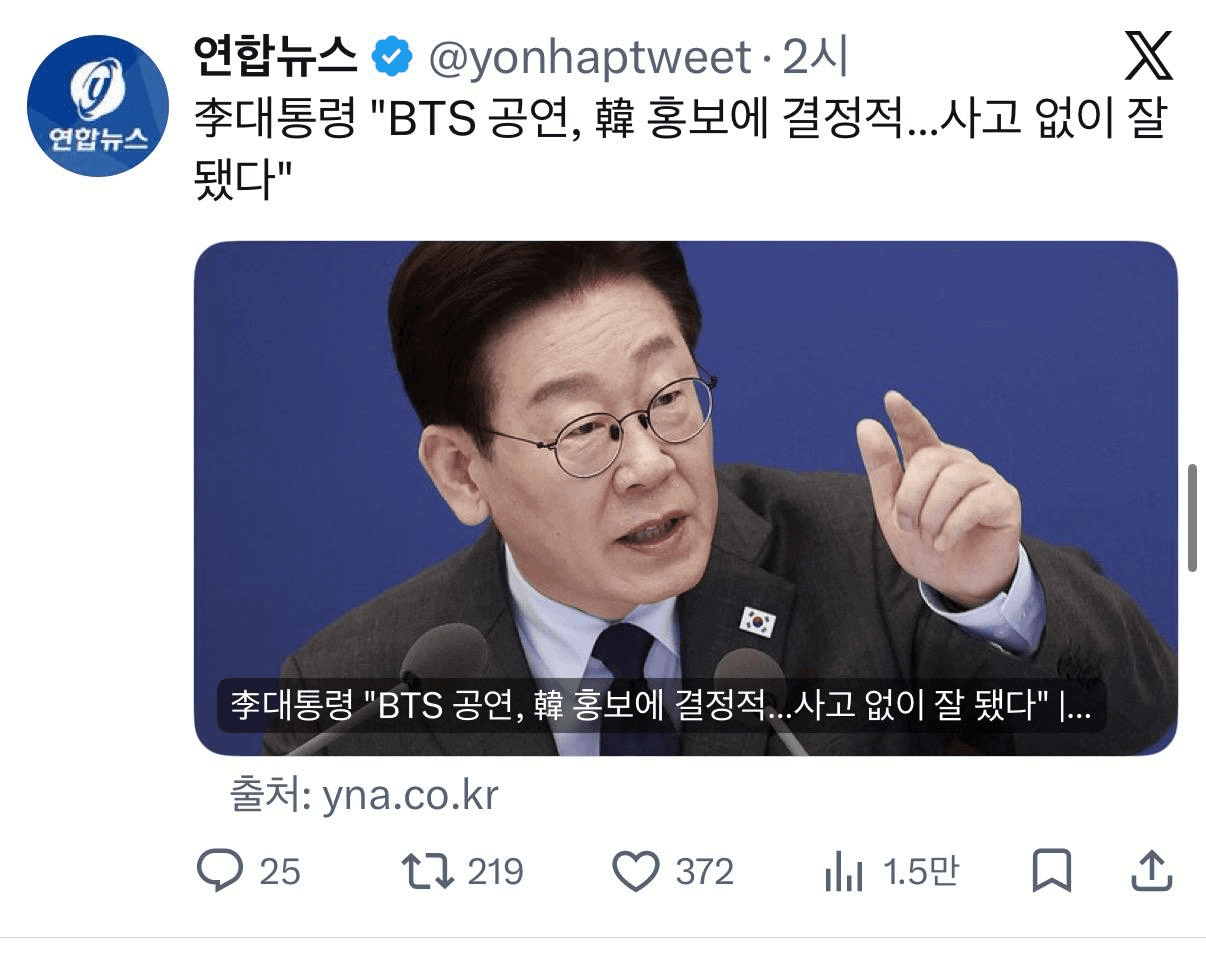Click the 25 replies count
The image size is (1206, 953).
280,872
